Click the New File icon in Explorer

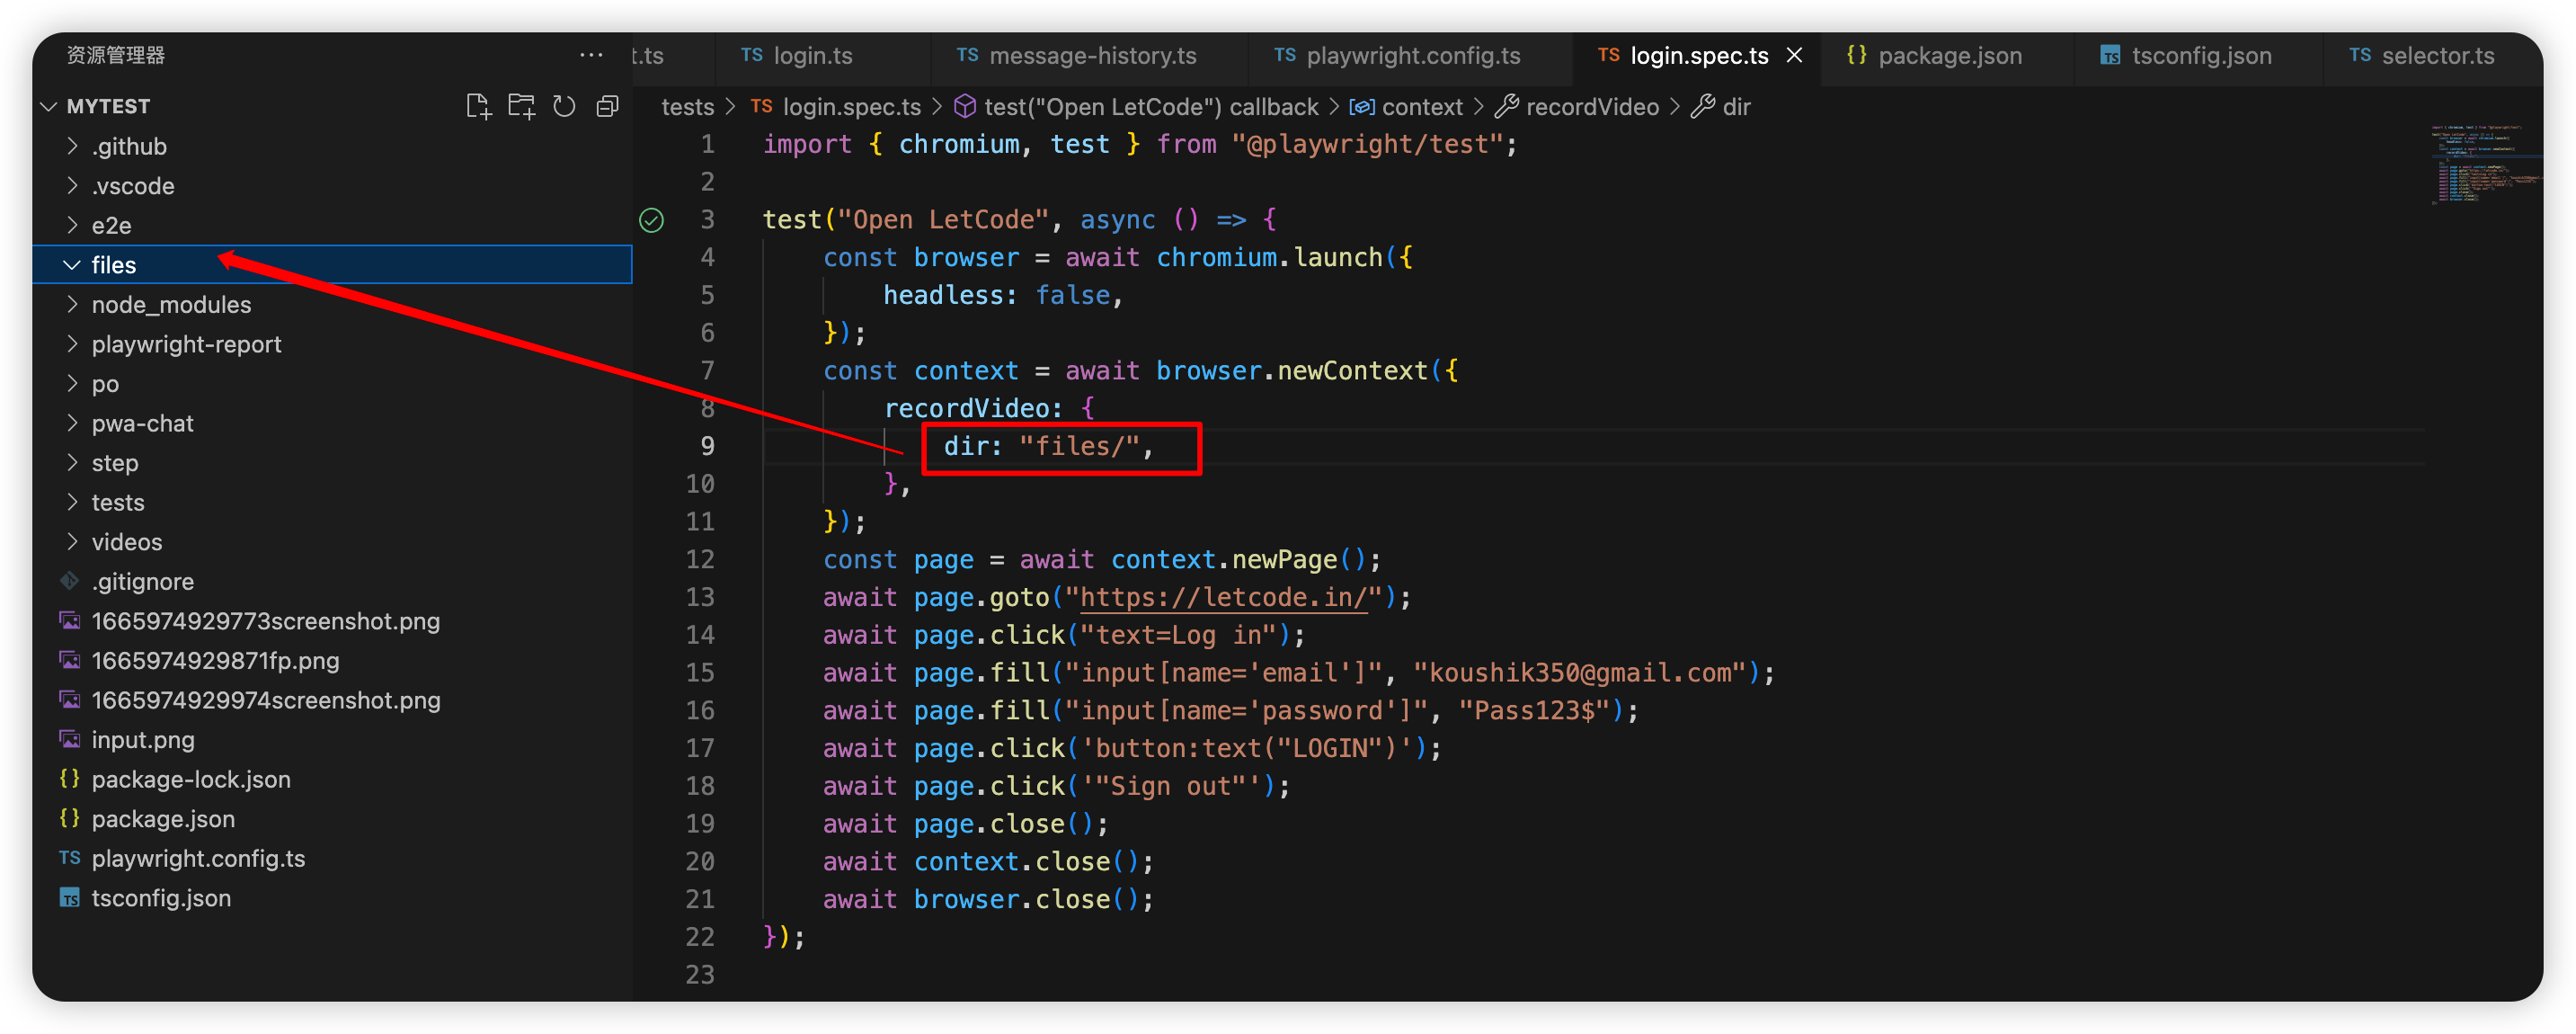click(x=478, y=105)
